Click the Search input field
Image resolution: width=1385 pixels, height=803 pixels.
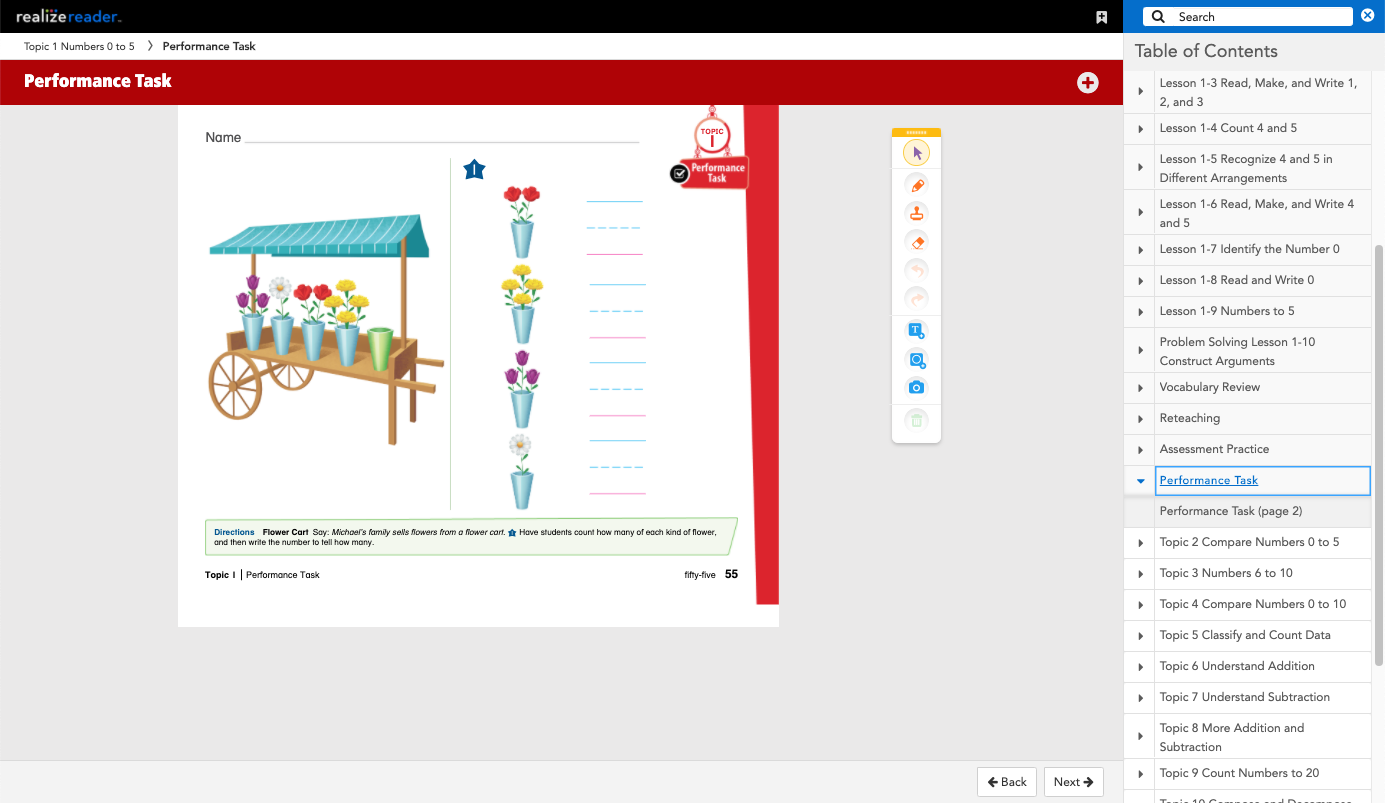tap(1248, 17)
